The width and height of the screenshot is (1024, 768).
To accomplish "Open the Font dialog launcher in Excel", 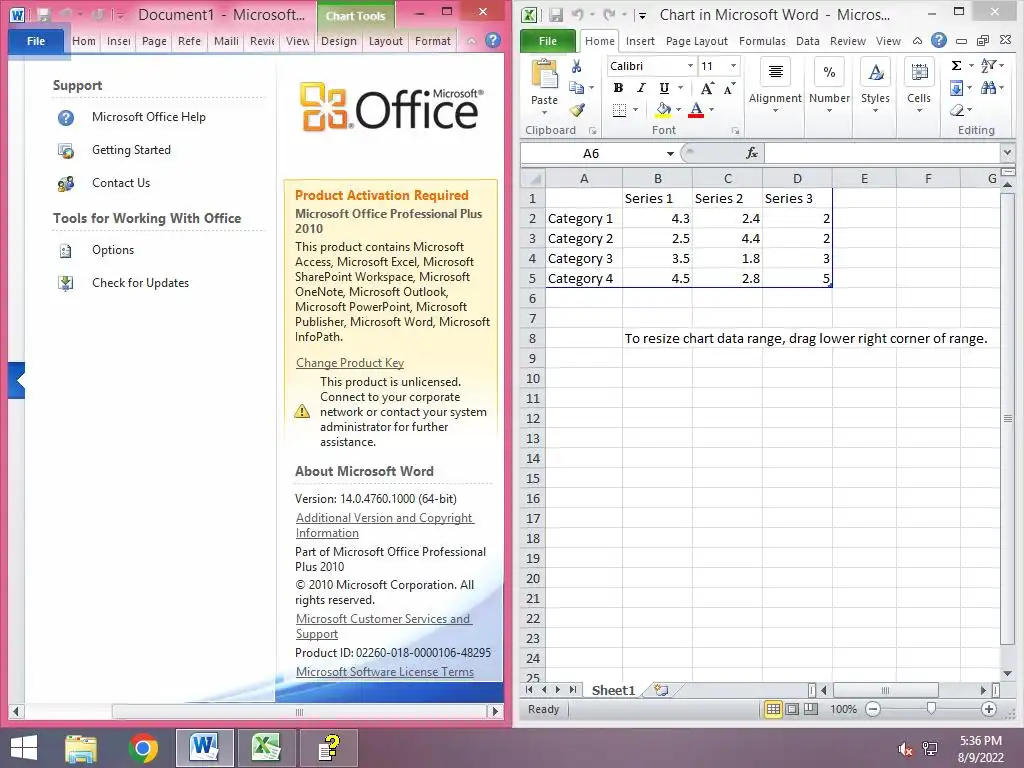I will [x=735, y=131].
